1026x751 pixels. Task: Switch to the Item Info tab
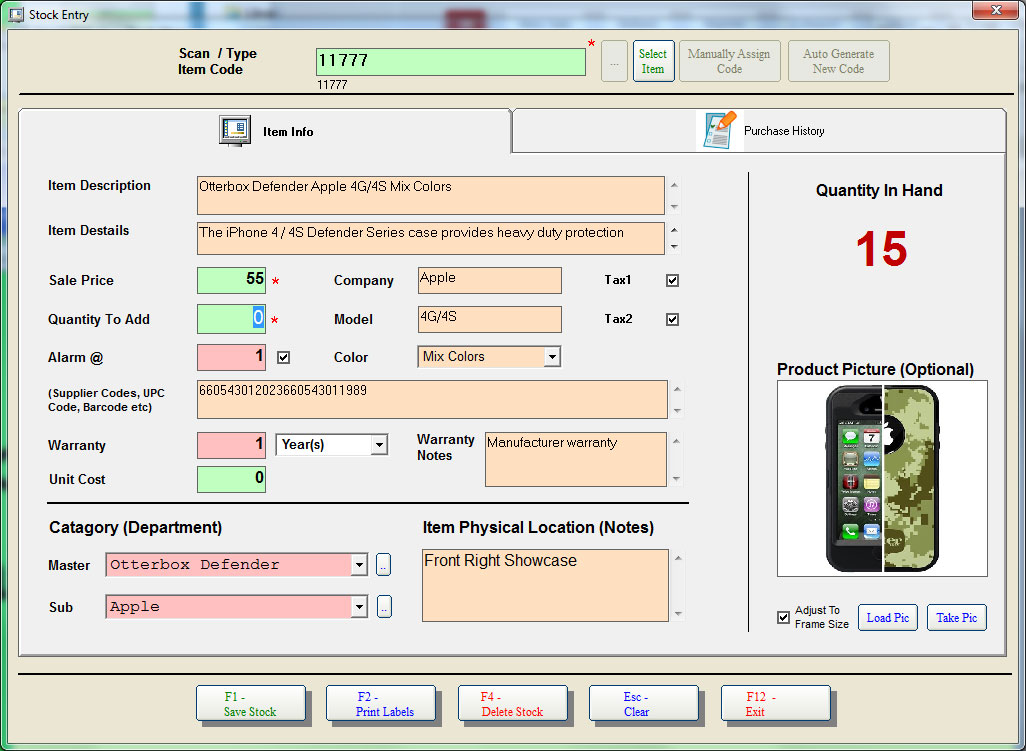[265, 131]
